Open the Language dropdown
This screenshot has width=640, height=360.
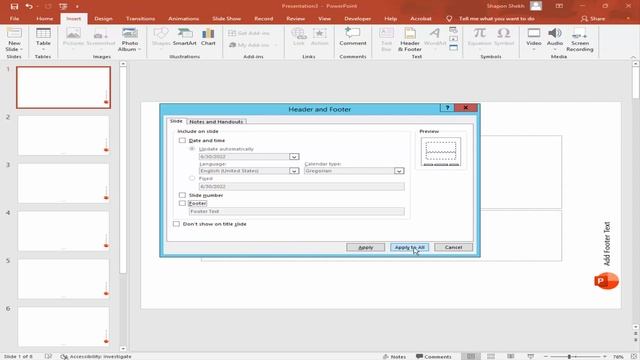pyautogui.click(x=294, y=171)
